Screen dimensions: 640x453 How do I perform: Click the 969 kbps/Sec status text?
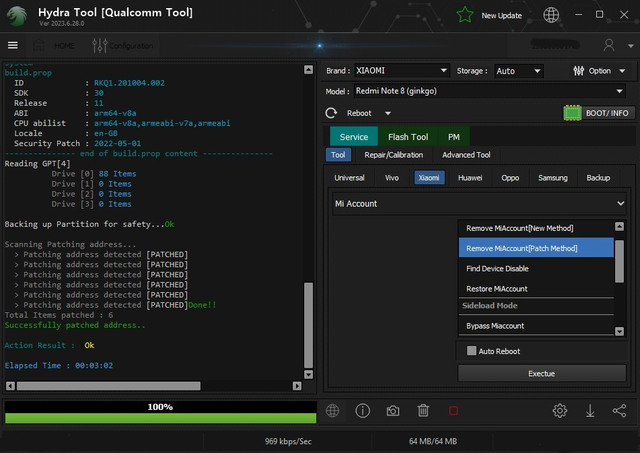(288, 441)
